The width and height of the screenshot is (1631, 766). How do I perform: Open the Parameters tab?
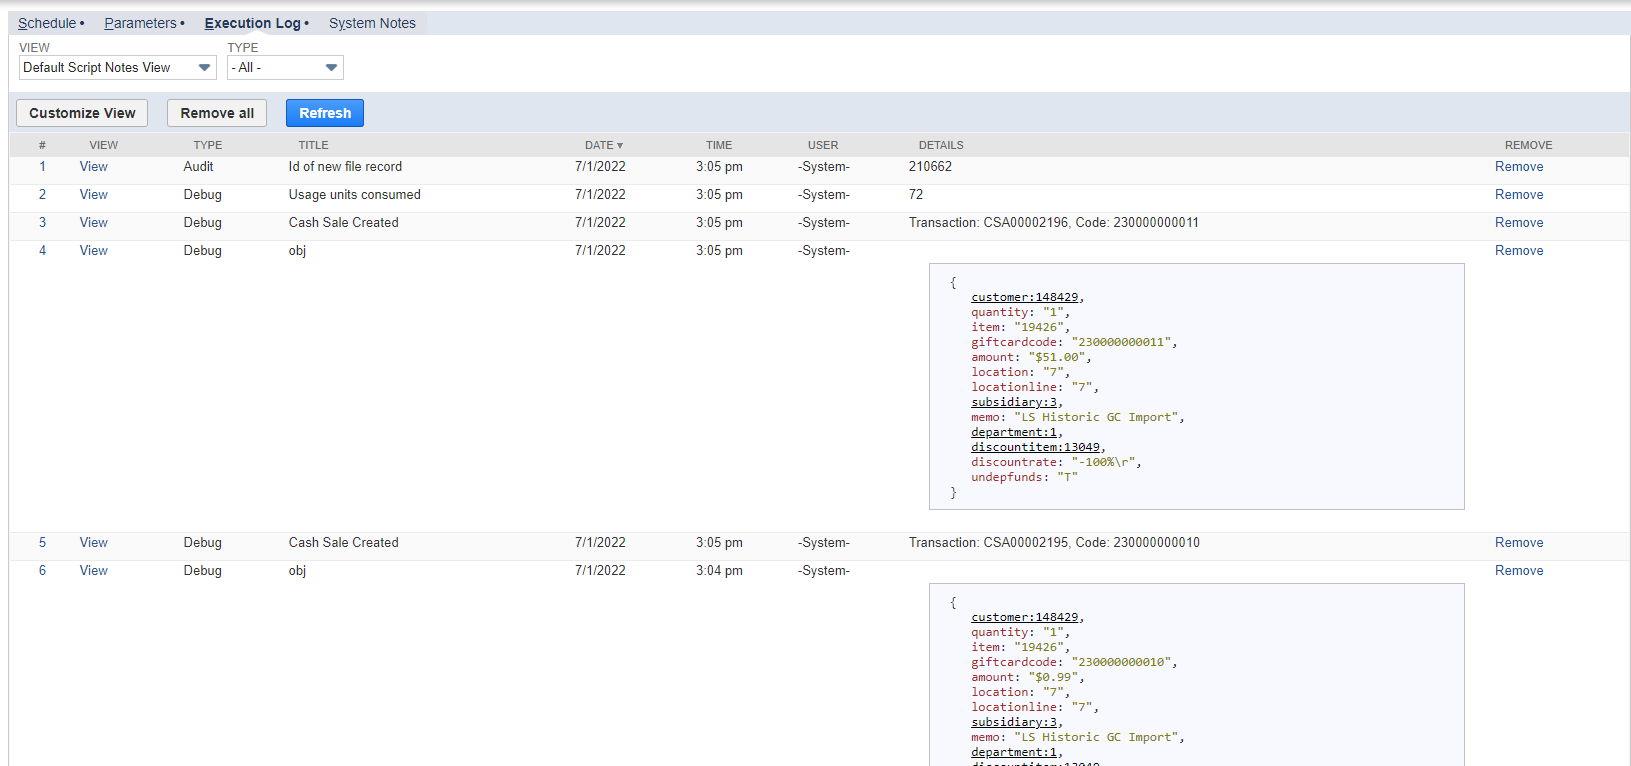pyautogui.click(x=140, y=23)
